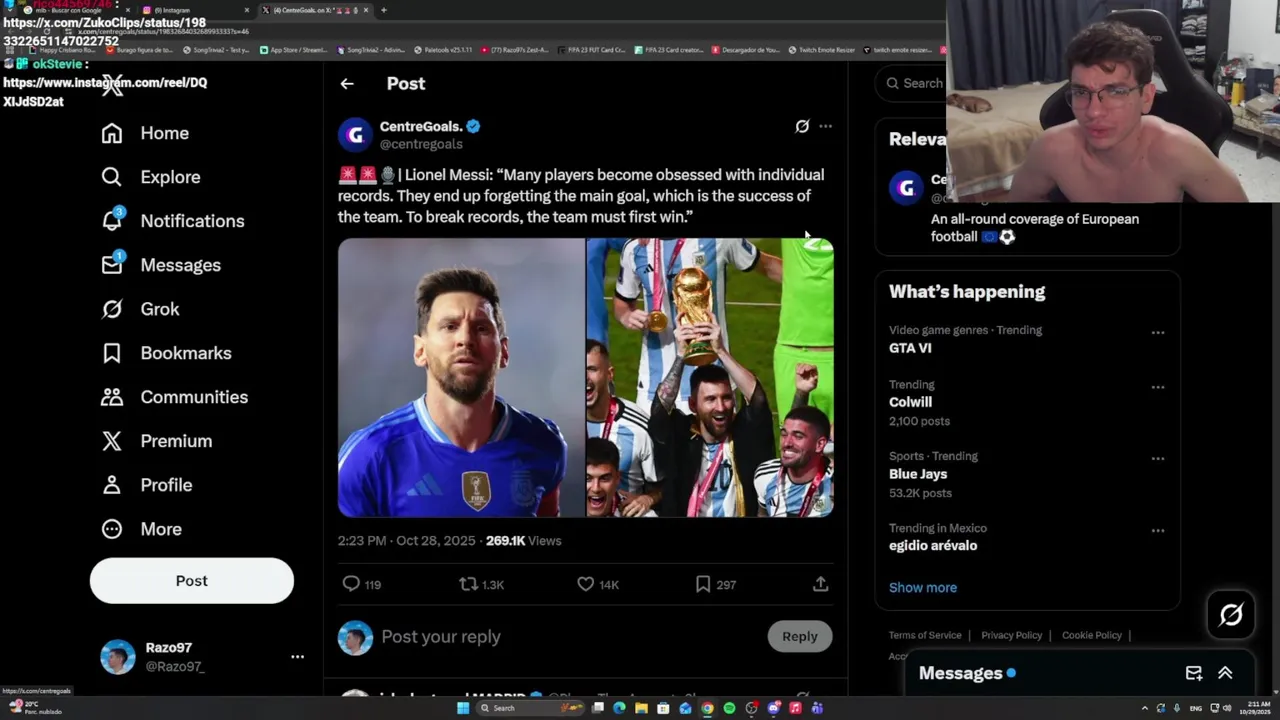The image size is (1280, 720).
Task: Open Windows Start menu
Action: [463, 708]
